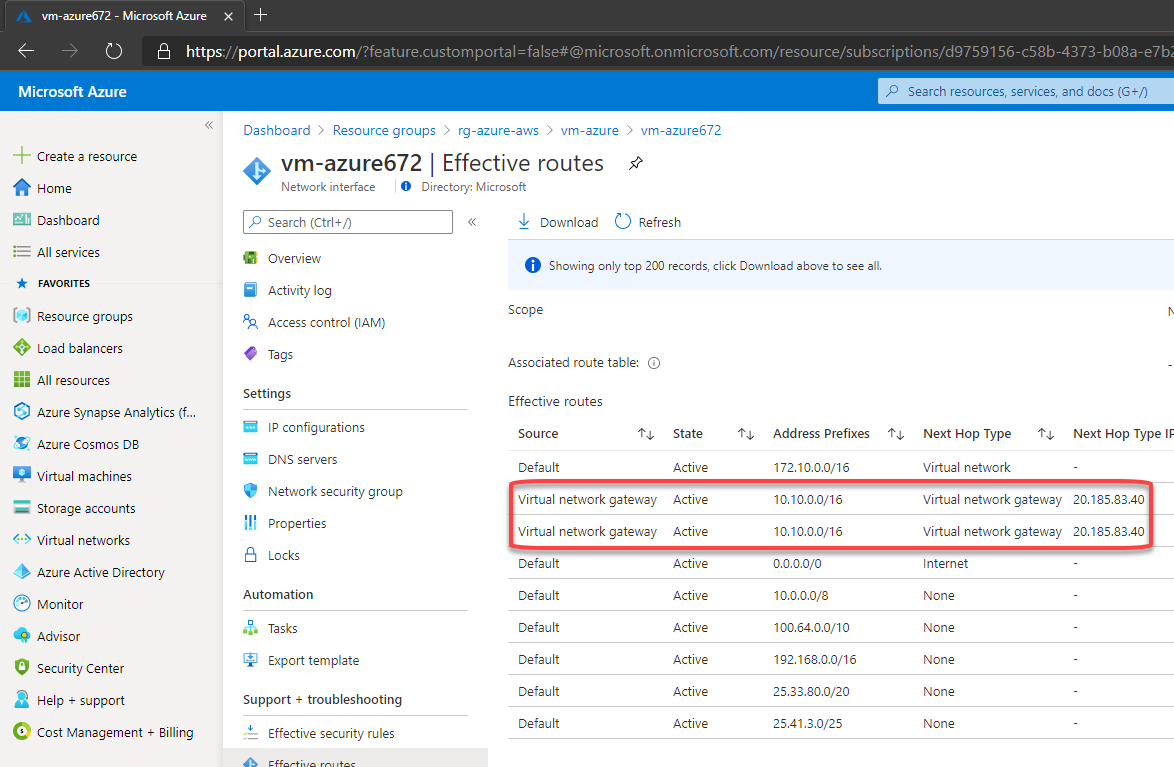
Task: Sort routes by Next Hop Type column
Action: click(1046, 434)
